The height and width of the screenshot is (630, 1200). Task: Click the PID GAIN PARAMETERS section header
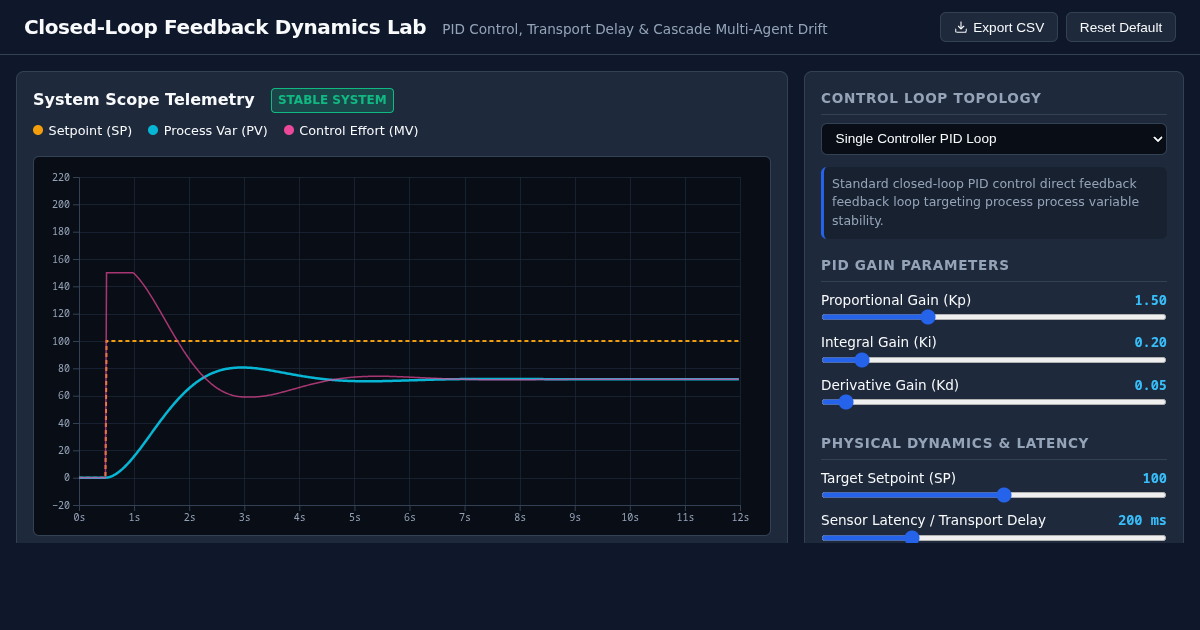tap(915, 265)
